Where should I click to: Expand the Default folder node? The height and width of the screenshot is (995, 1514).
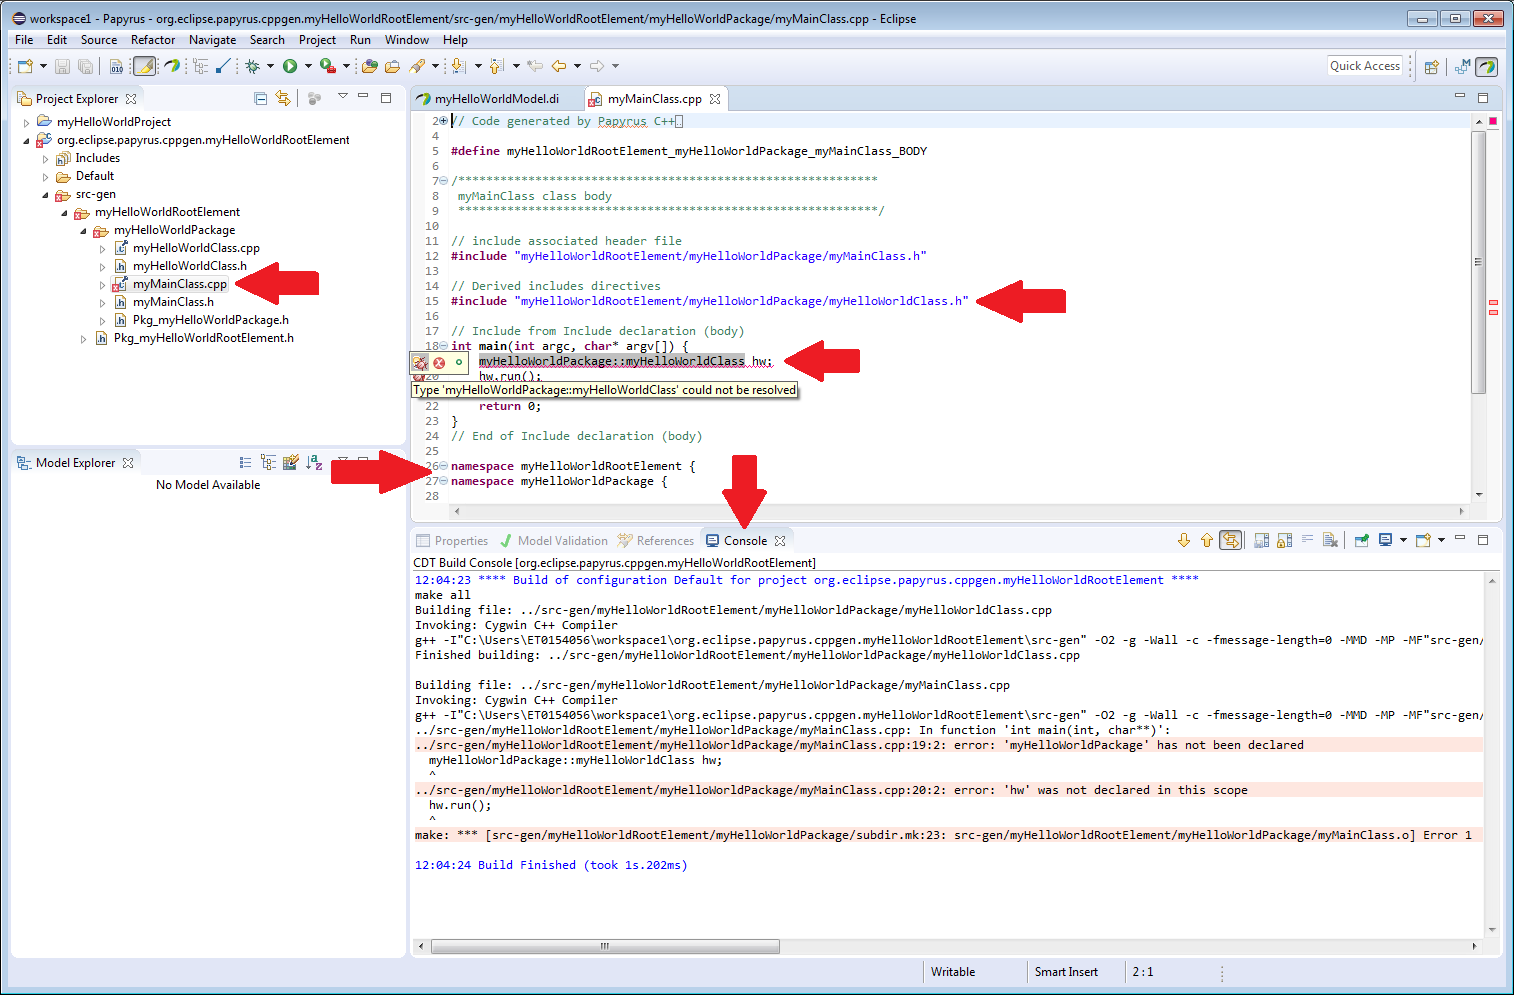(45, 176)
